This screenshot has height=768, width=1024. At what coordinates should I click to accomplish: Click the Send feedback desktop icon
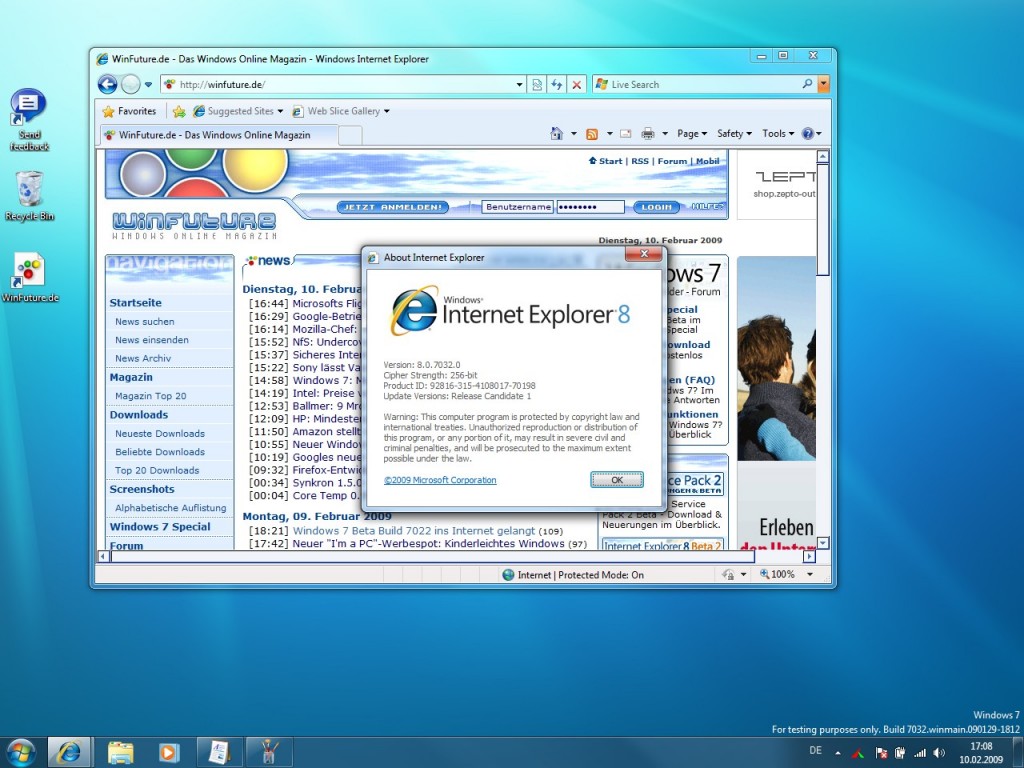pyautogui.click(x=29, y=120)
